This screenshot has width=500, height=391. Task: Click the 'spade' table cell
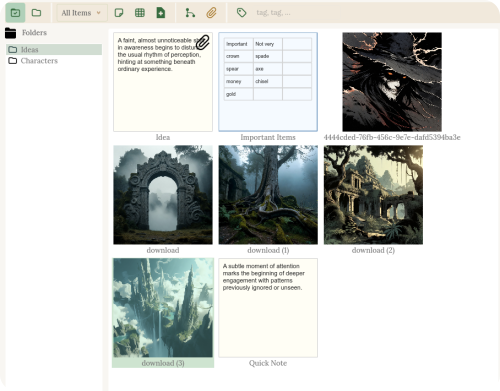[268, 56]
